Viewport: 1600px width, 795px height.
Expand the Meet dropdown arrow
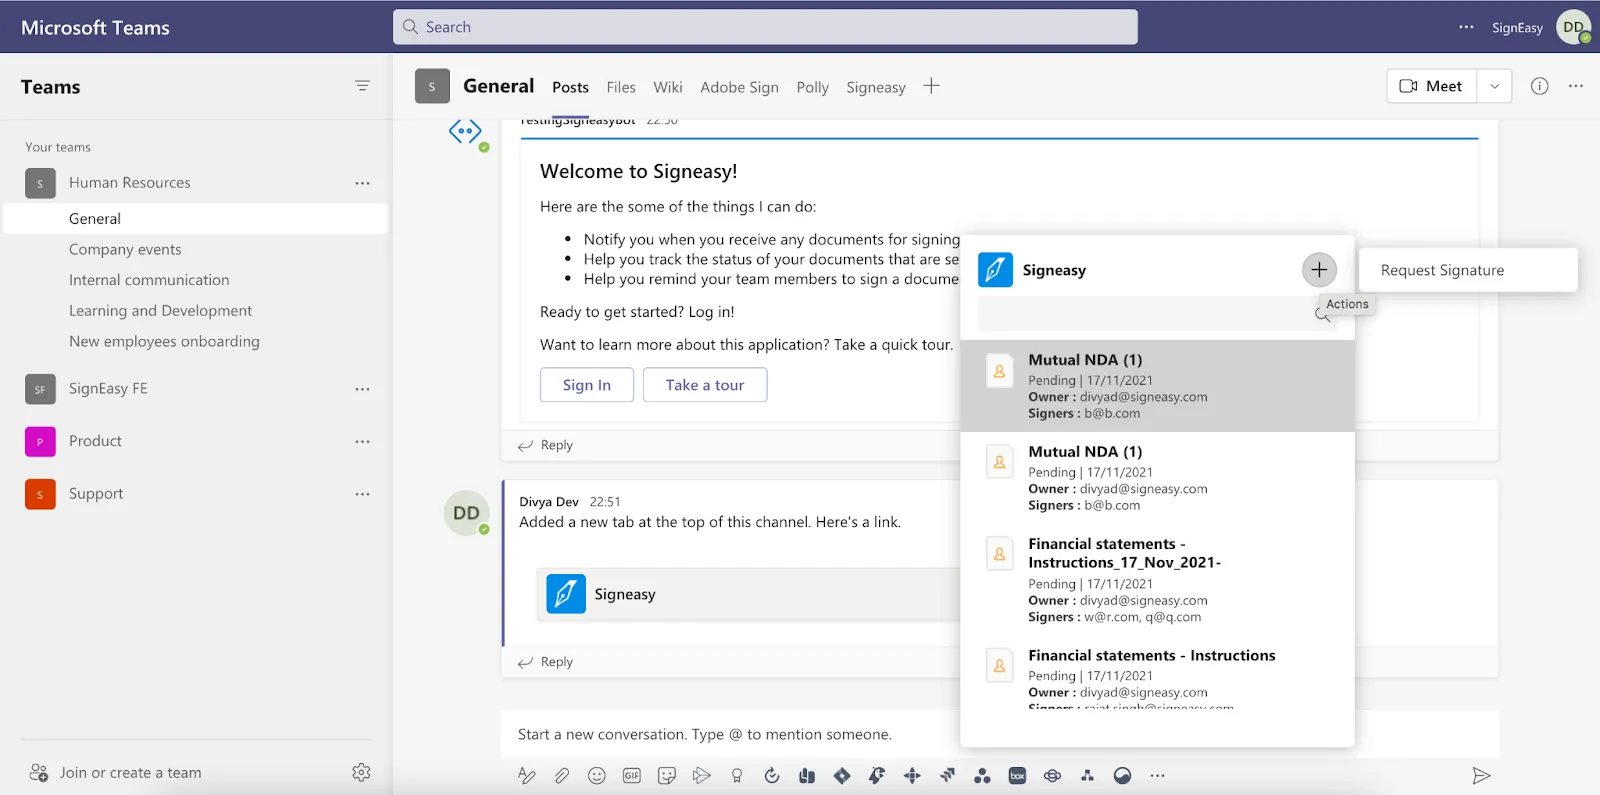[x=1495, y=86]
